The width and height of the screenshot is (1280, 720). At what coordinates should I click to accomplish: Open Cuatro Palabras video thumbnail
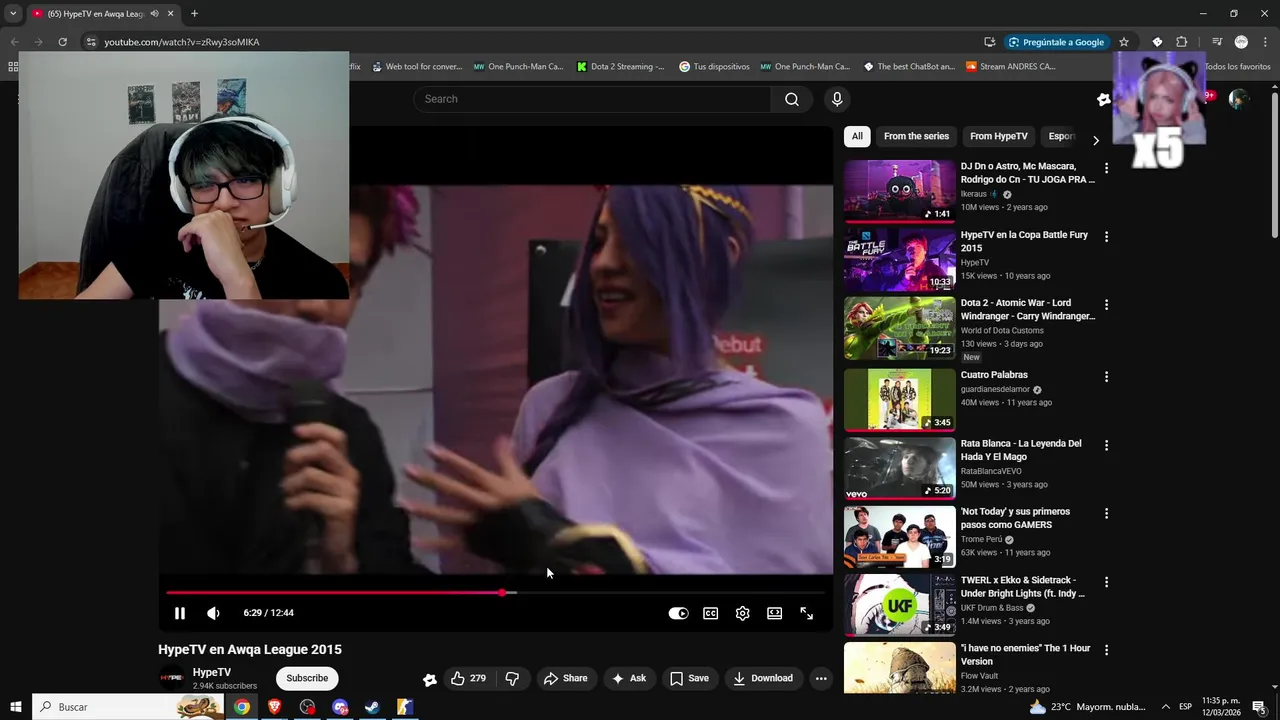[900, 400]
